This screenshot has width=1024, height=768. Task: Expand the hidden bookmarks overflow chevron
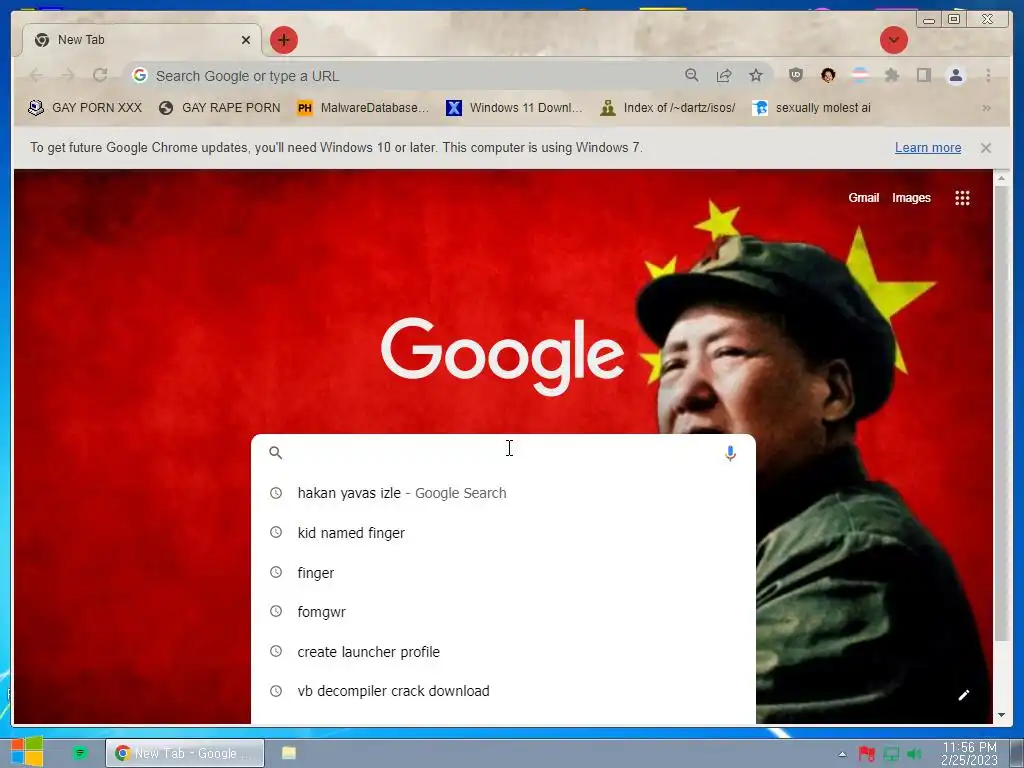tap(986, 108)
